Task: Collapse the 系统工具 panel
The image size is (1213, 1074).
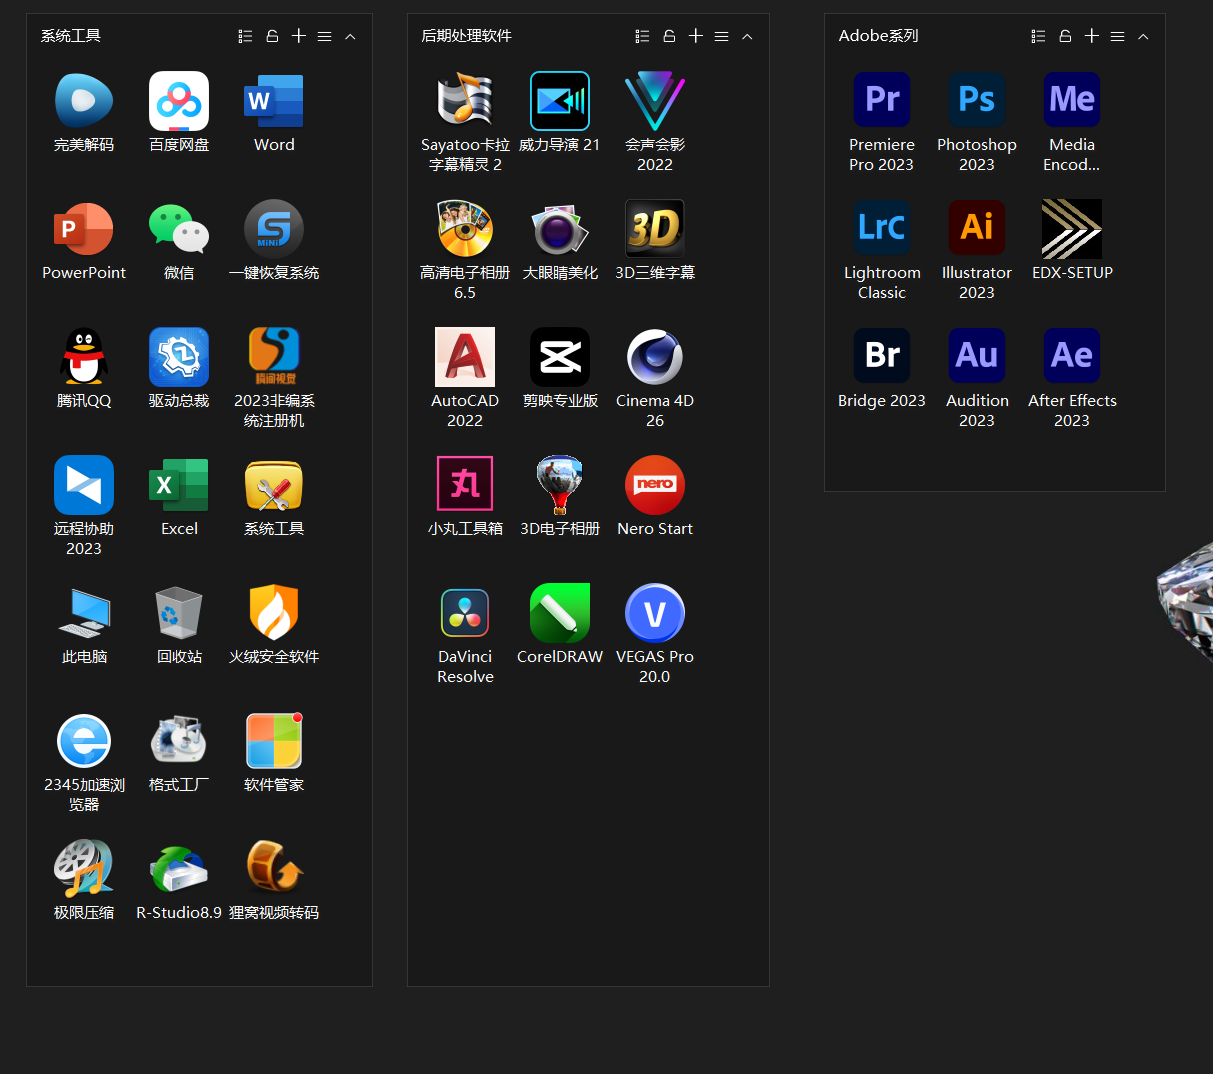Action: point(350,36)
